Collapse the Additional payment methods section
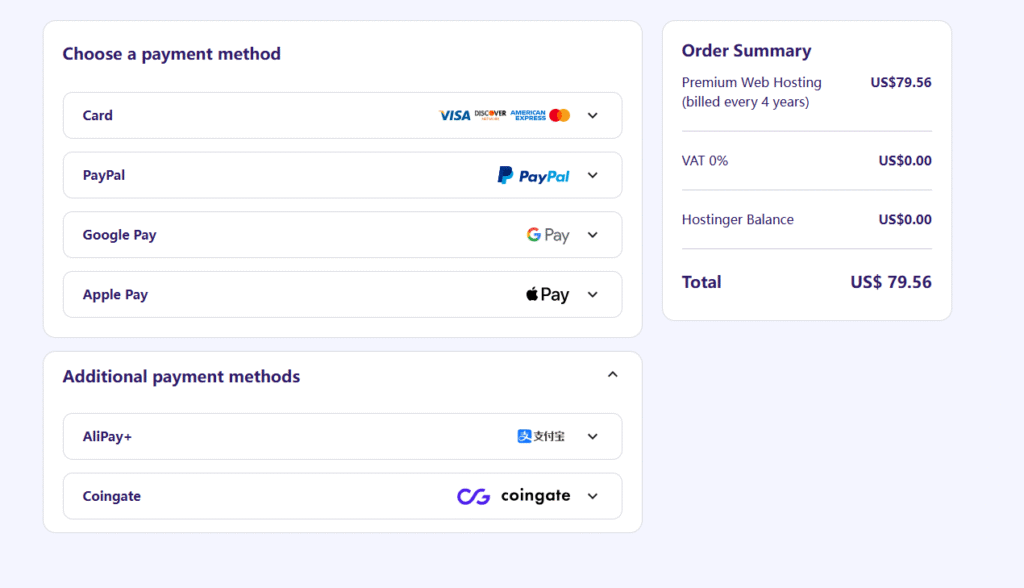Image resolution: width=1024 pixels, height=588 pixels. [613, 375]
